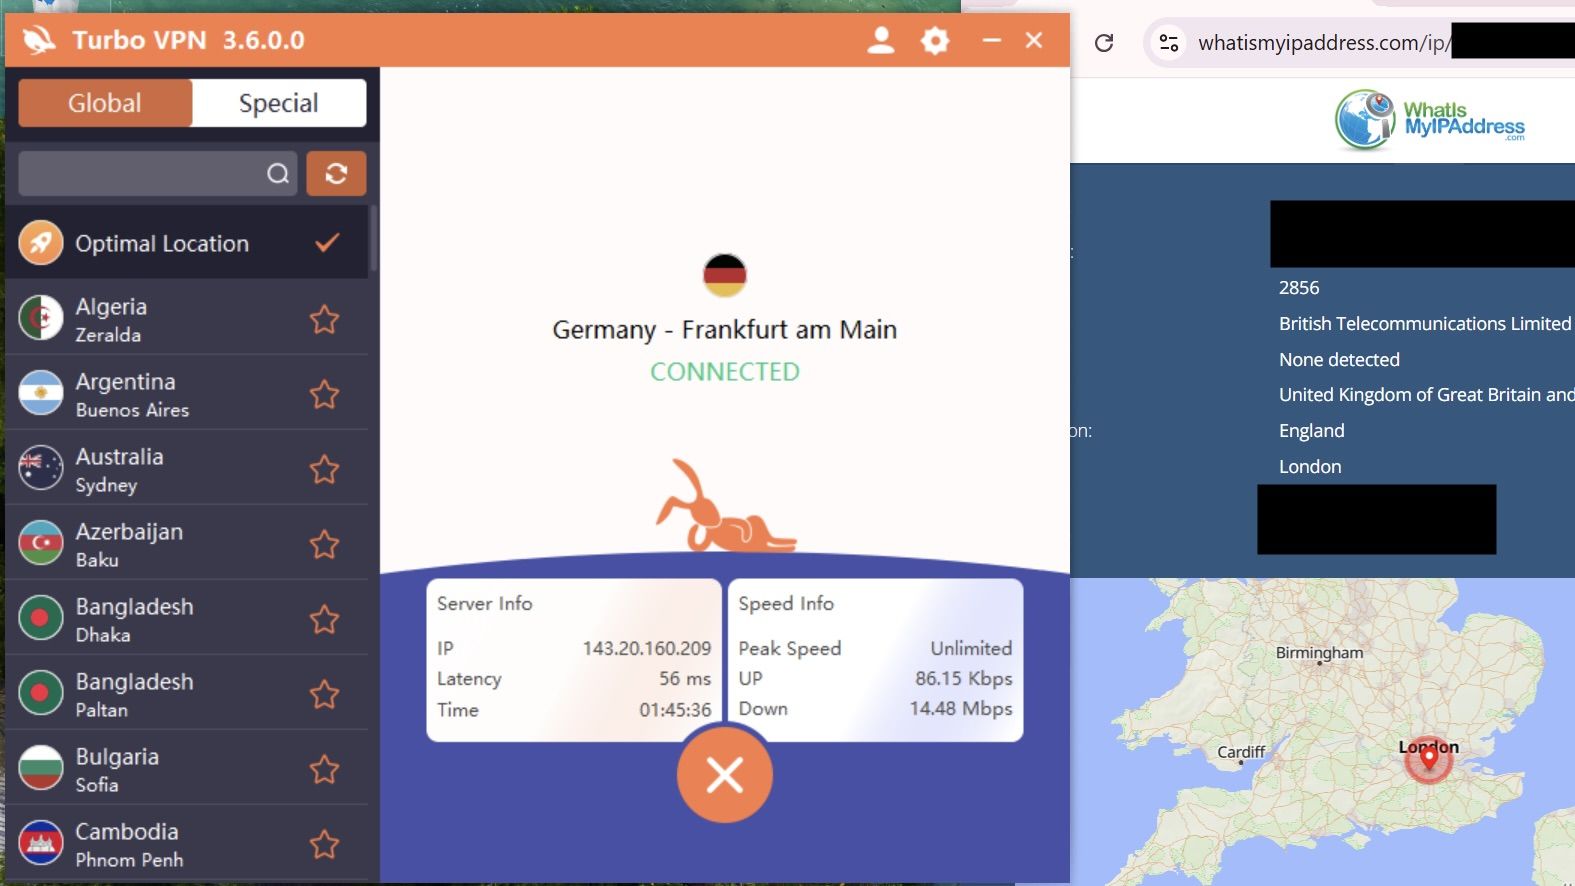Favorite the Argentina Buenos Aires server
1575x886 pixels.
(x=324, y=395)
